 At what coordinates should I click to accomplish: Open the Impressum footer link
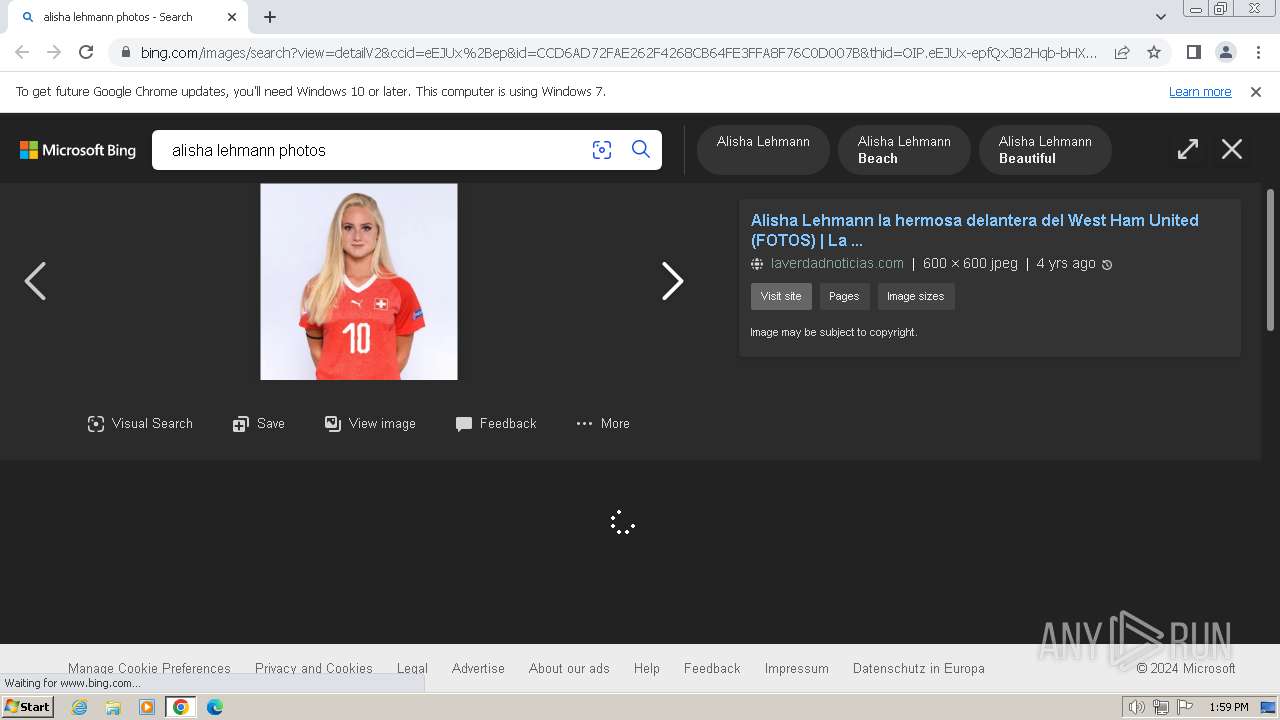[x=797, y=668]
